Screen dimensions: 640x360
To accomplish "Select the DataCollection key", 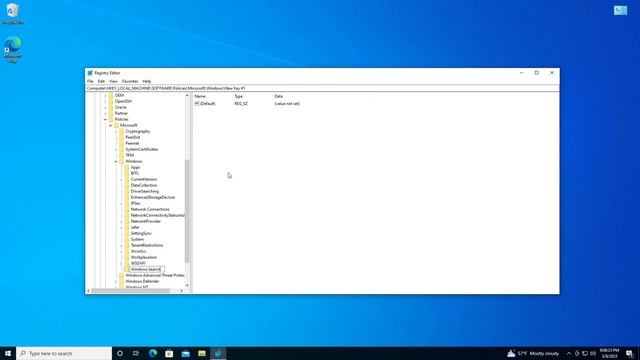I will click(x=144, y=185).
